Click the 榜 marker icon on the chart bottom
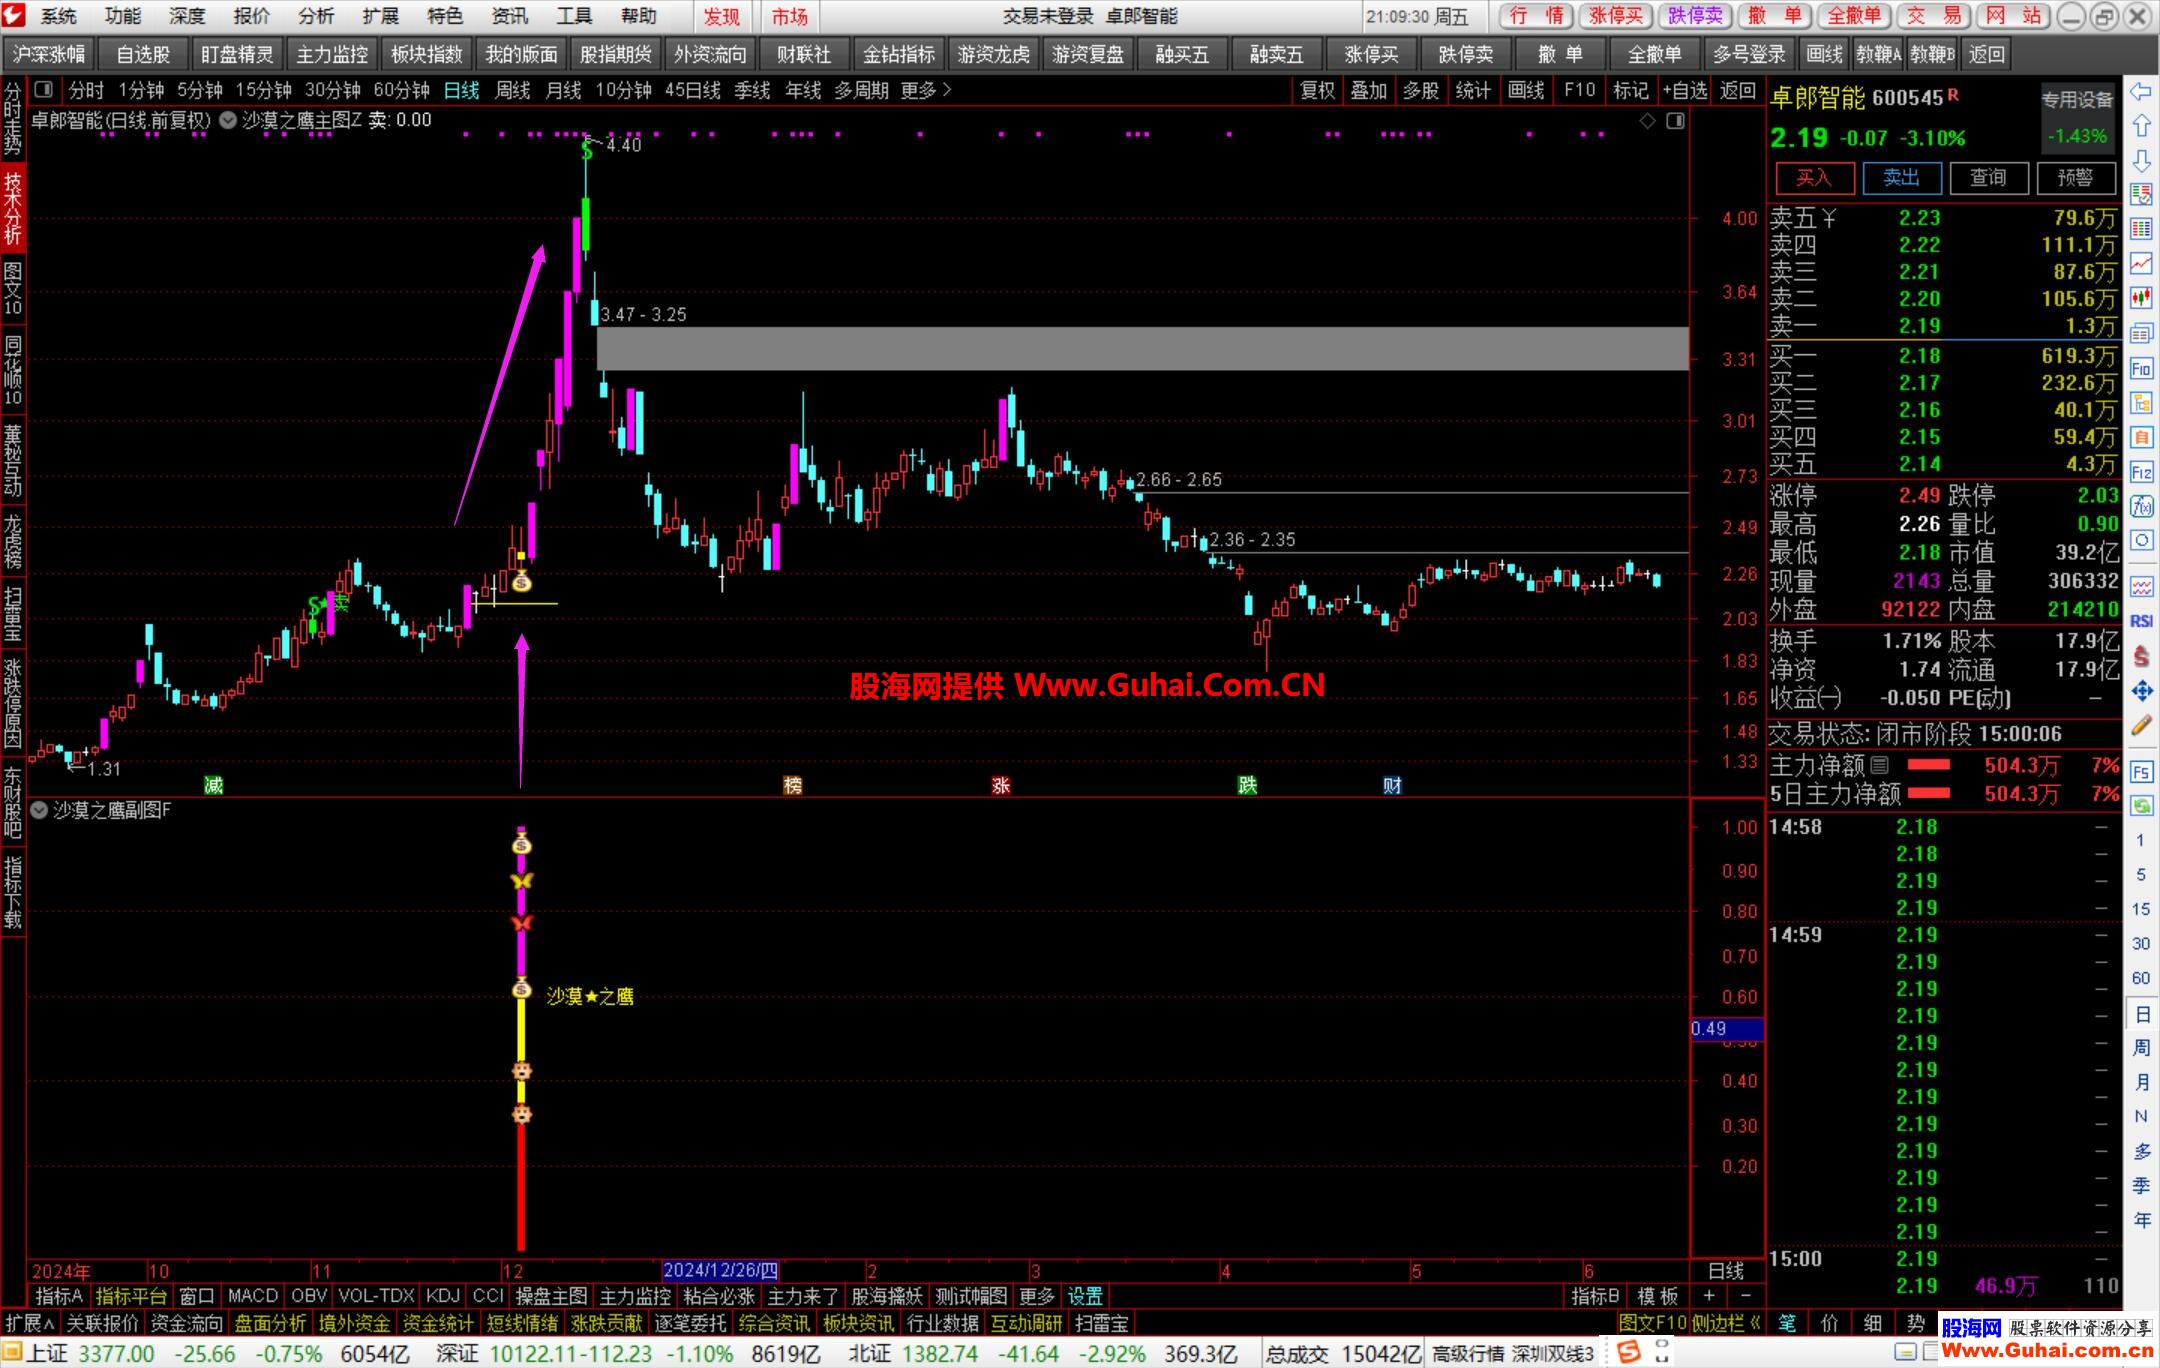Viewport: 2160px width, 1368px height. point(792,785)
